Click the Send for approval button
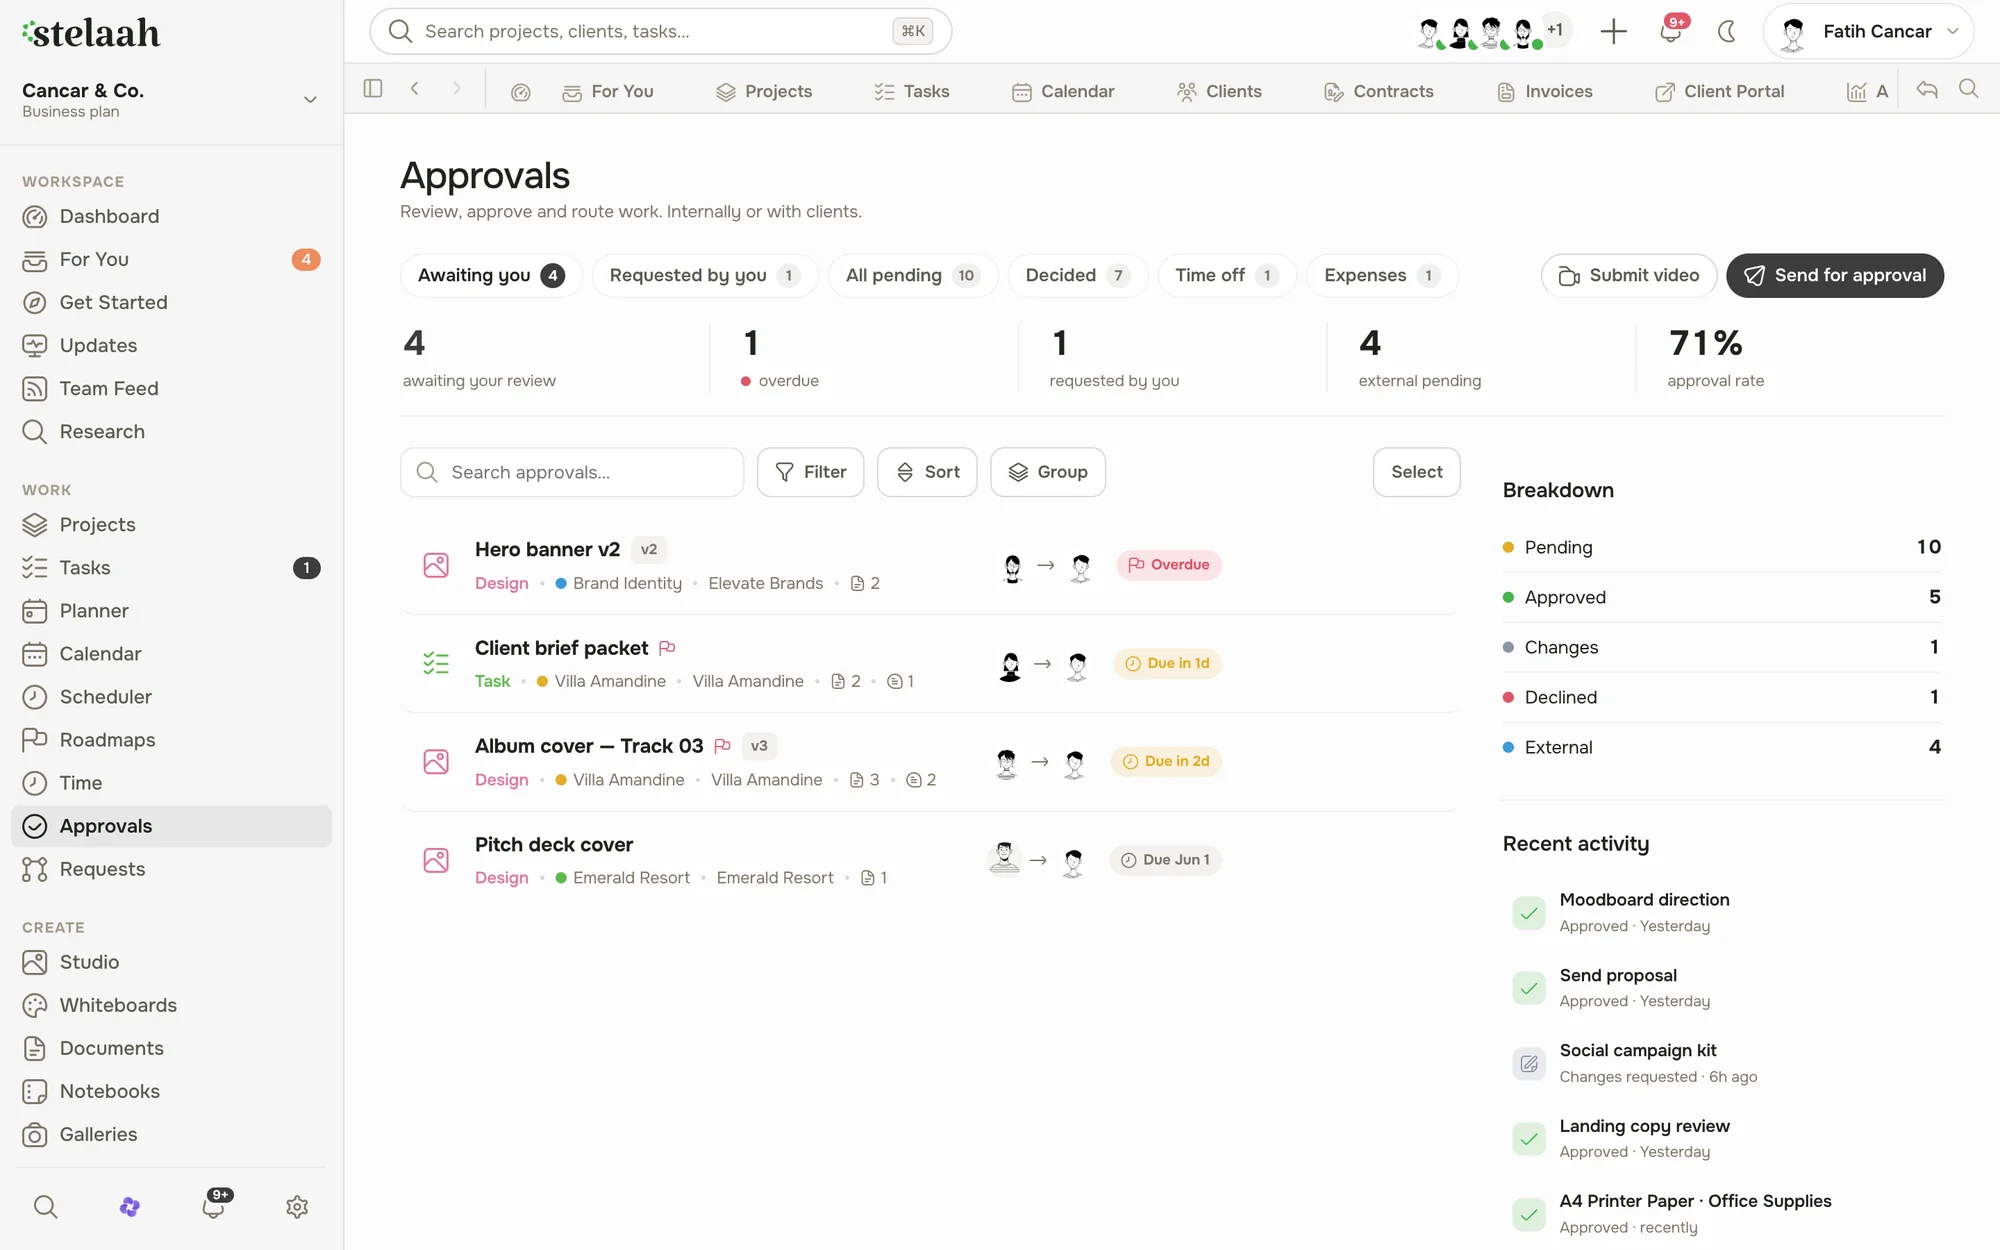The width and height of the screenshot is (2000, 1250). (x=1835, y=276)
